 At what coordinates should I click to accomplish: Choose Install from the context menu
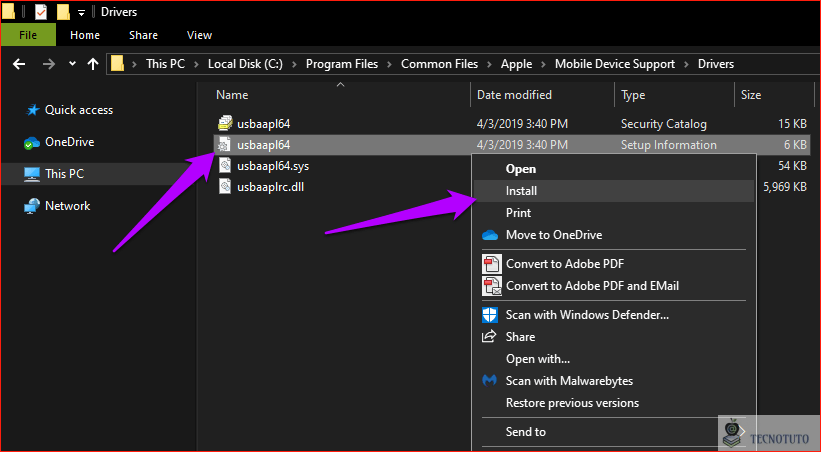614,191
